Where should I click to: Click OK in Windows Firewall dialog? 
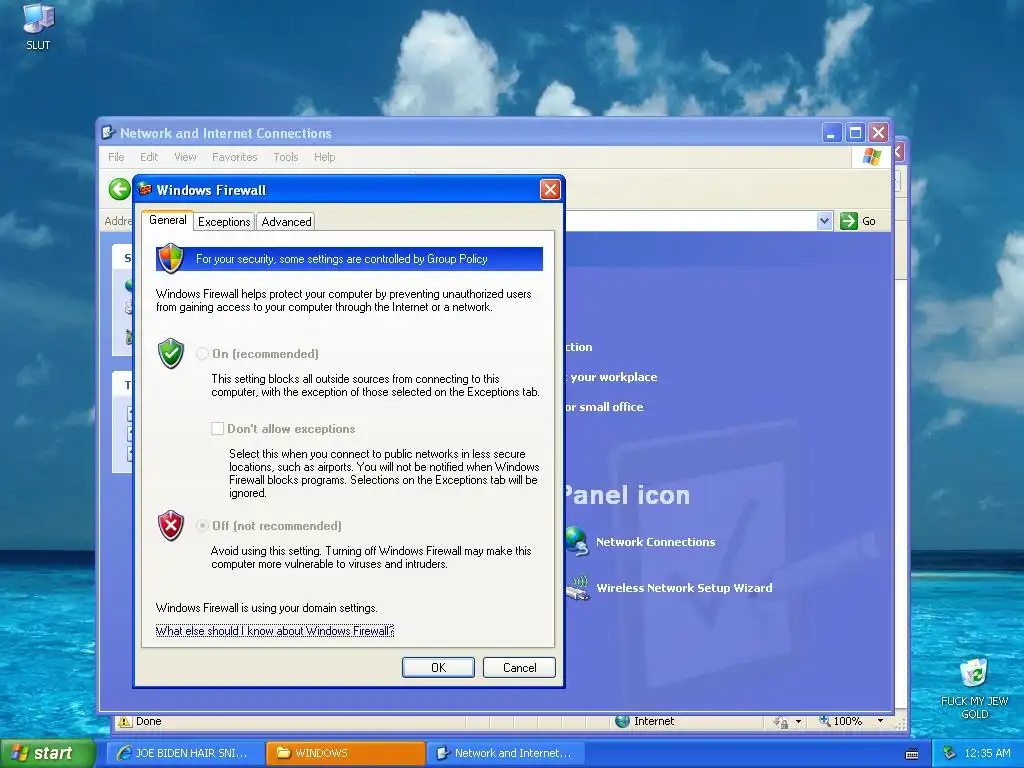pyautogui.click(x=438, y=667)
